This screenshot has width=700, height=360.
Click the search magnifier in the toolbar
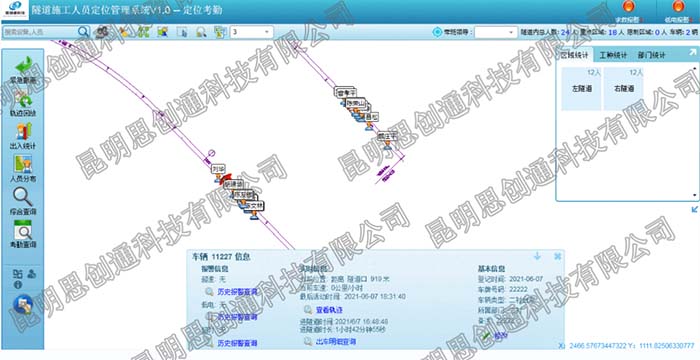click(83, 32)
